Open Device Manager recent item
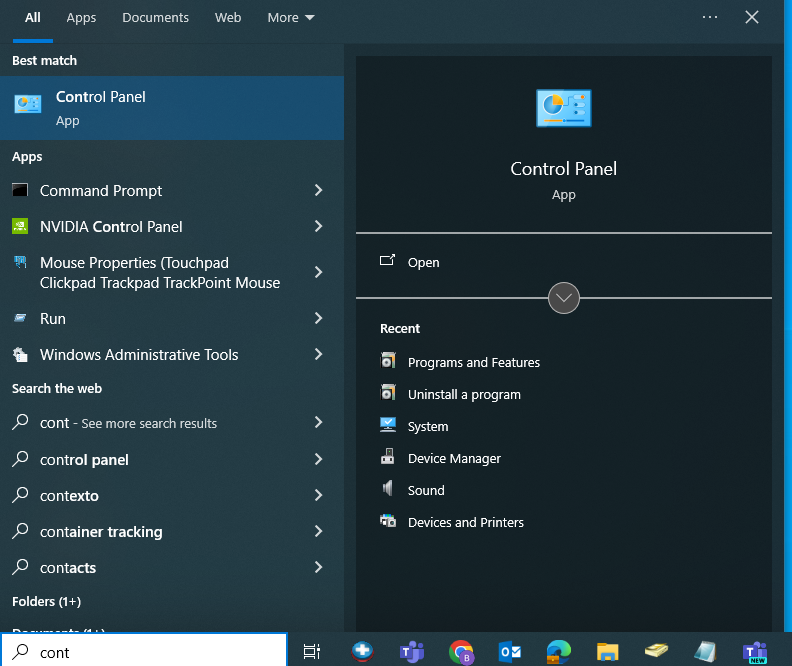Screen dimensions: 792x666 pos(454,458)
